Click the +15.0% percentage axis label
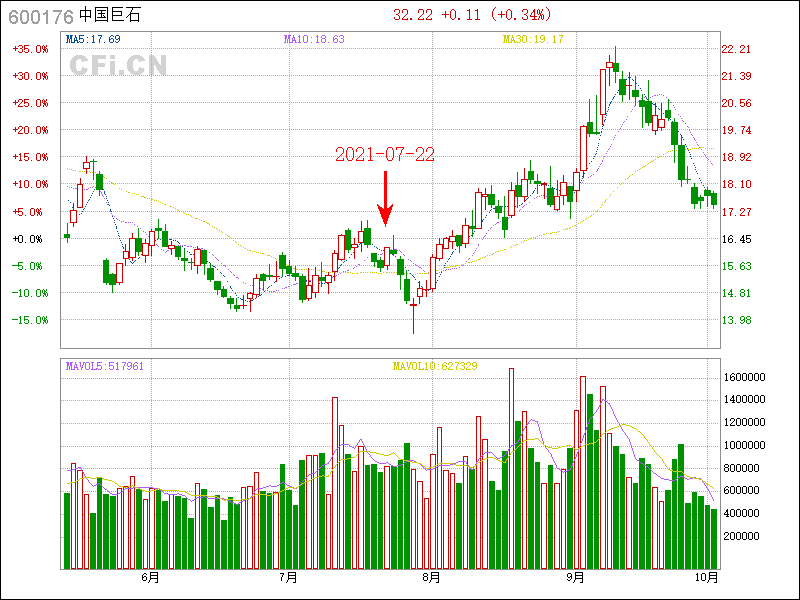This screenshot has width=800, height=600. (31, 158)
